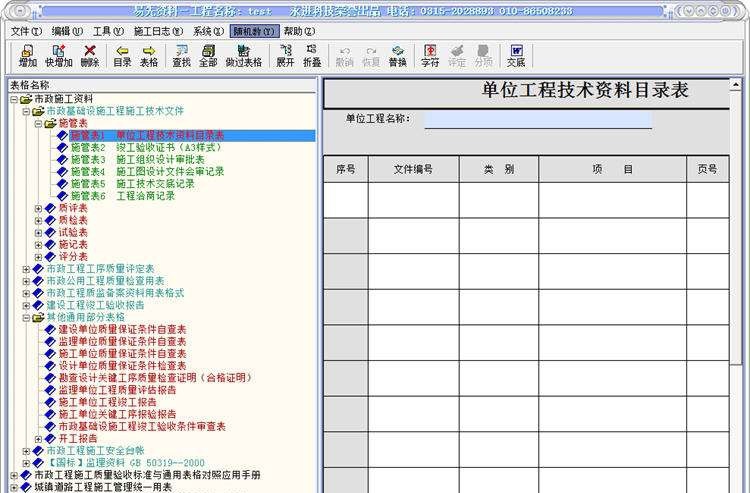The image size is (750, 493).
Task: Click the 撤销 undo toolbar icon
Action: [x=344, y=55]
